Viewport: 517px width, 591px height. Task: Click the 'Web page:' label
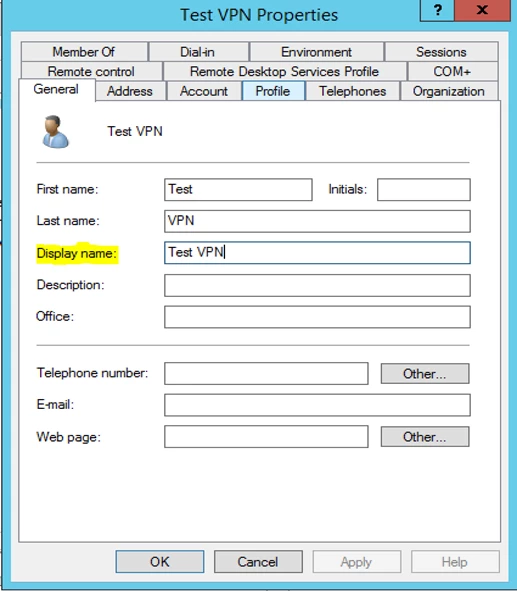tap(69, 437)
